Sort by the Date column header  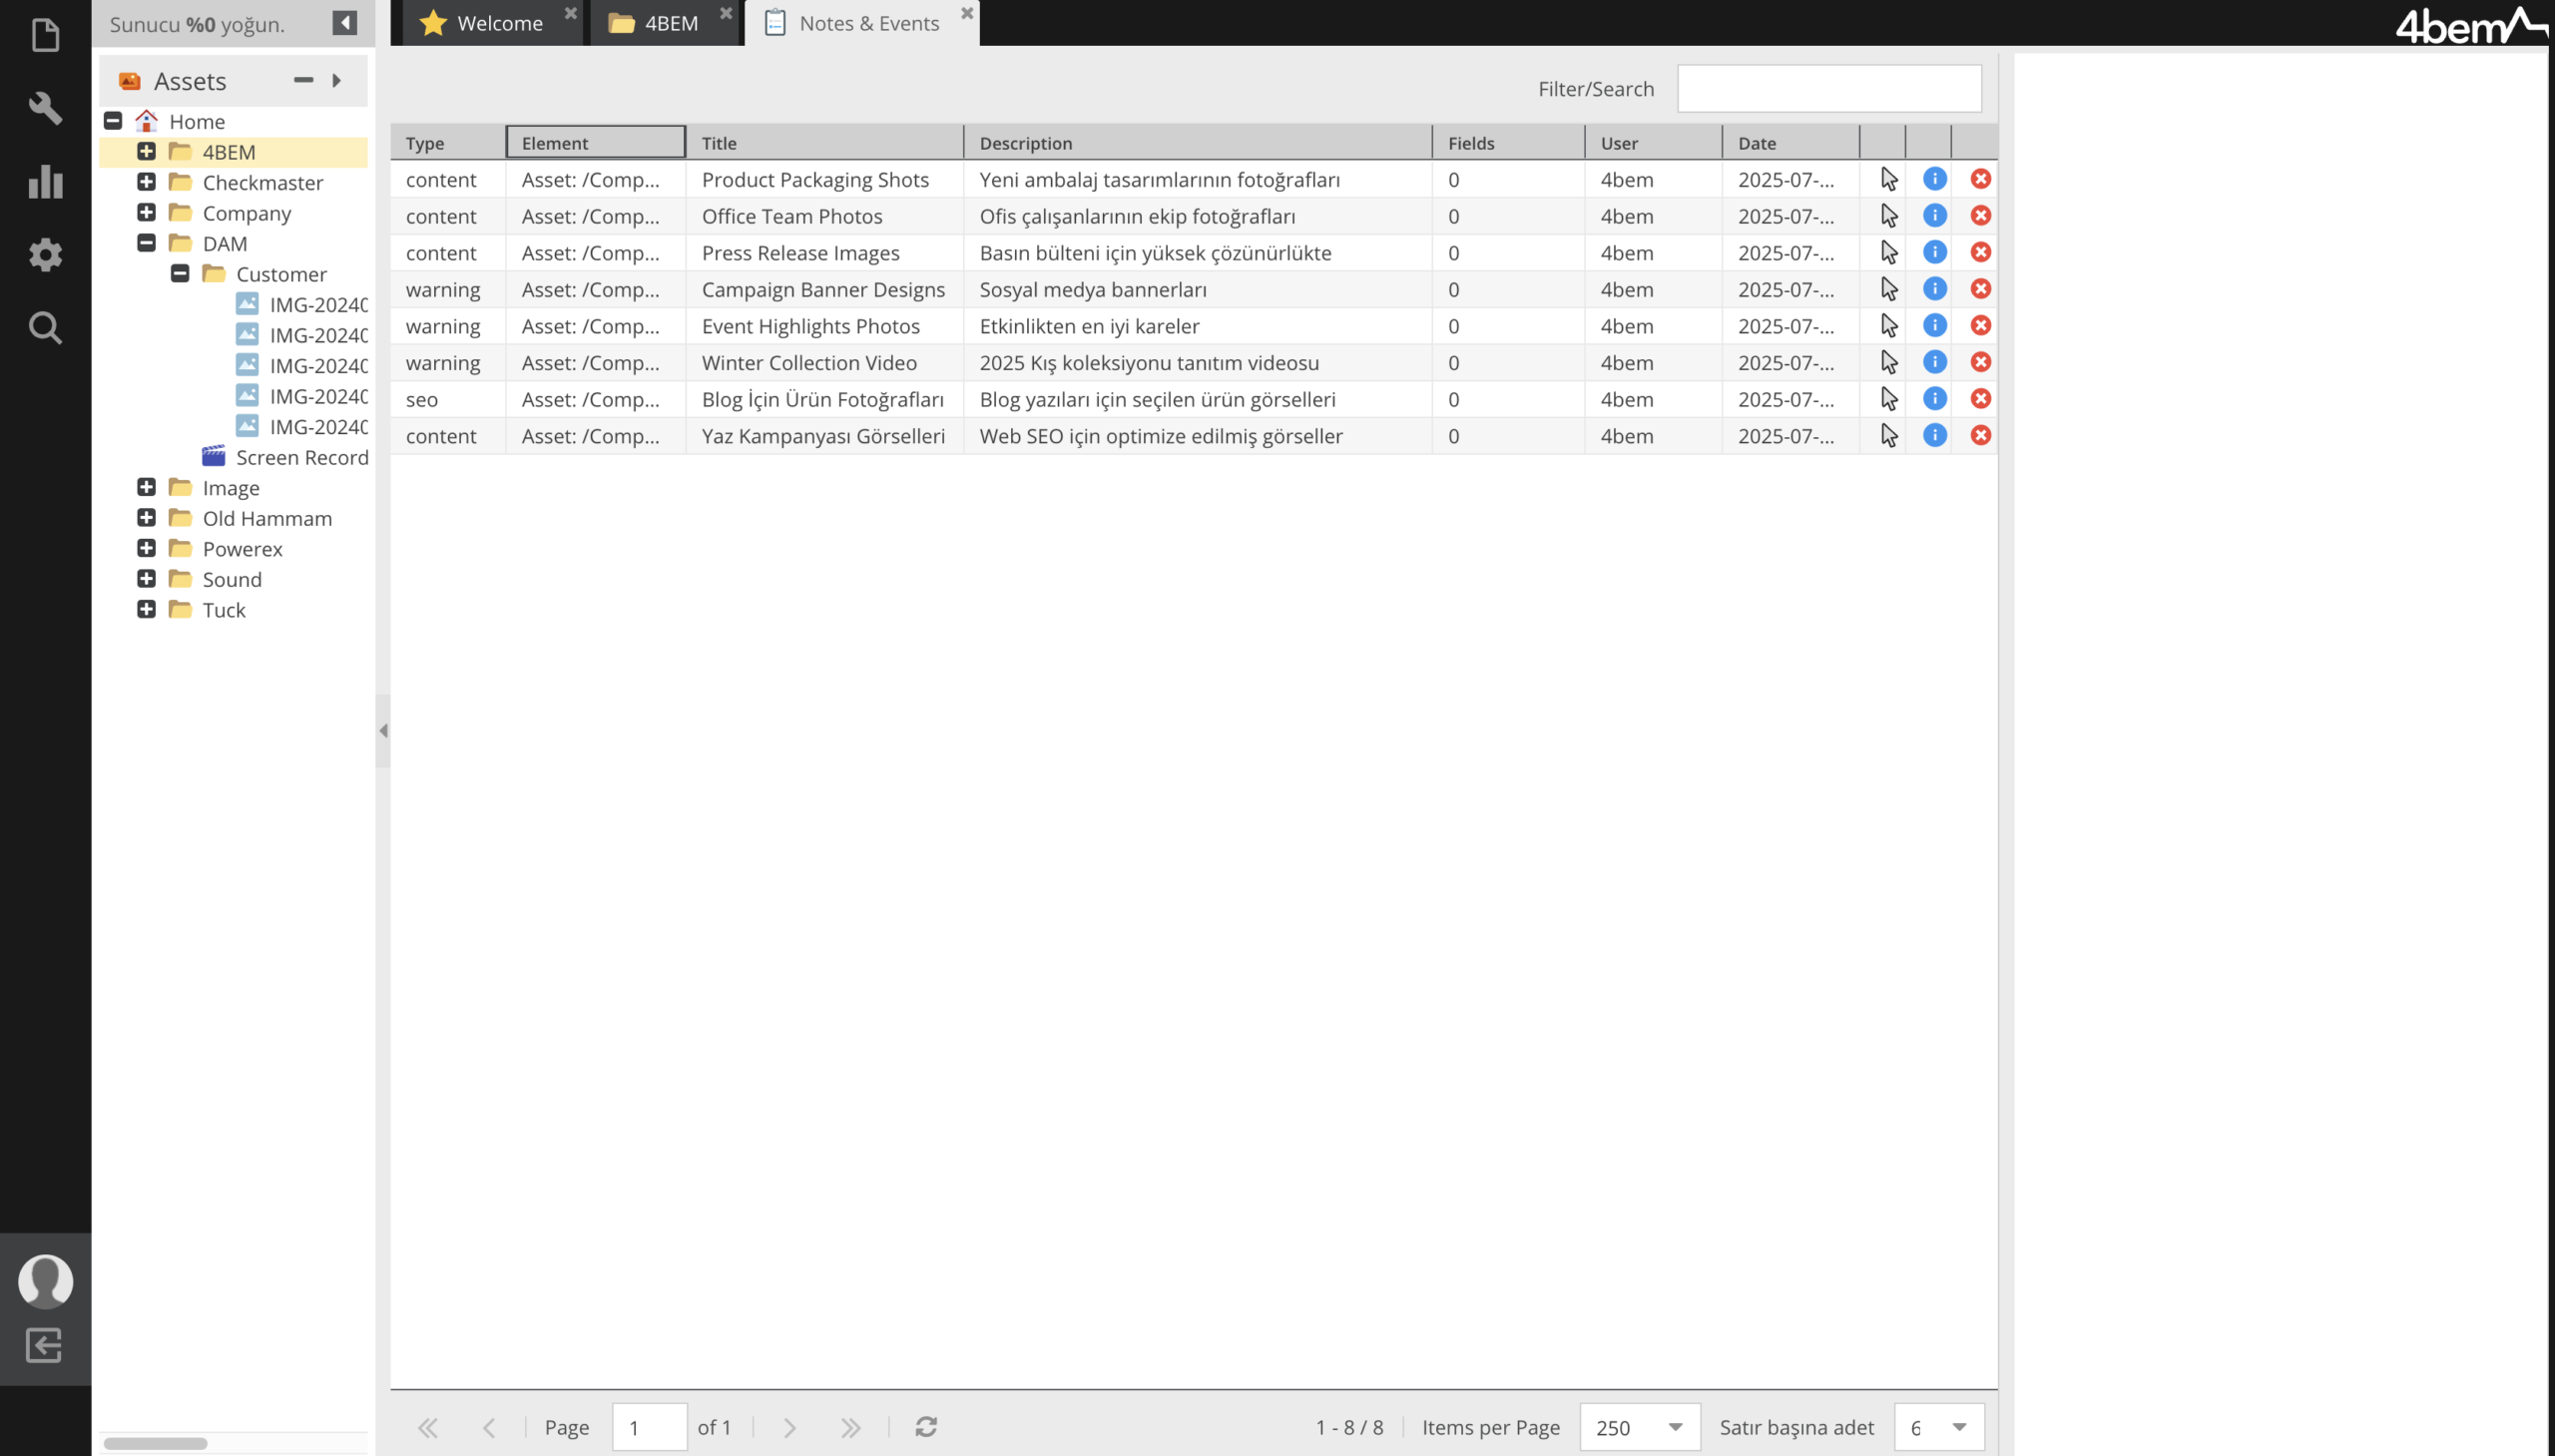[1789, 143]
